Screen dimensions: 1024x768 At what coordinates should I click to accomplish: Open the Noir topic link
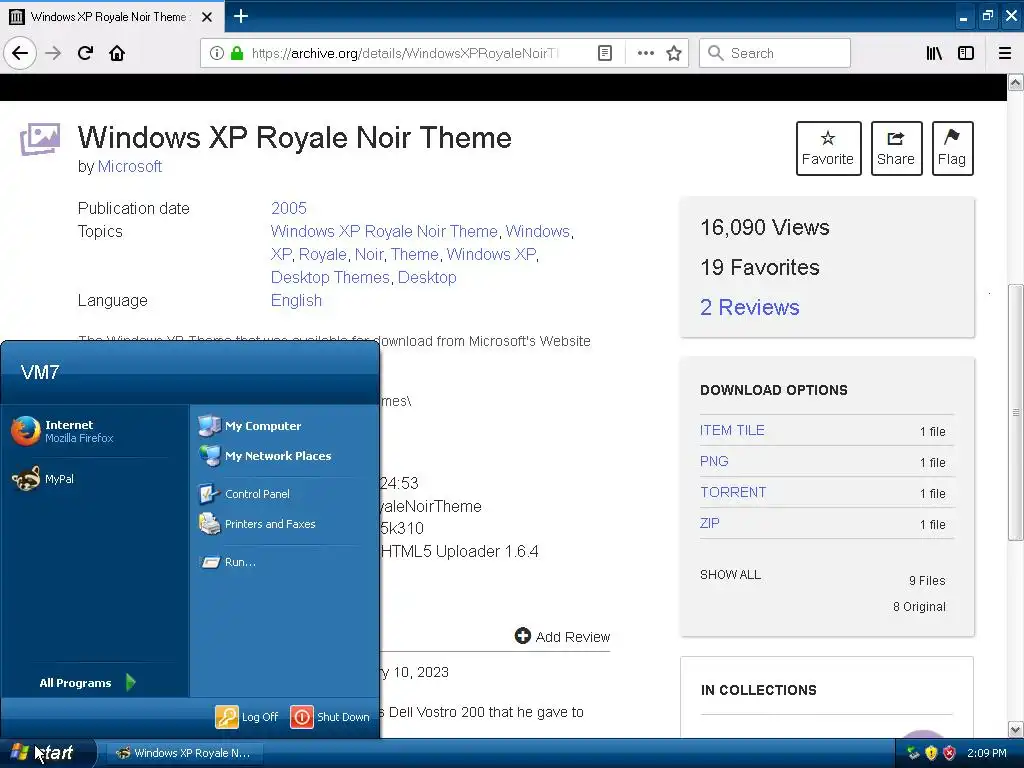tap(369, 255)
